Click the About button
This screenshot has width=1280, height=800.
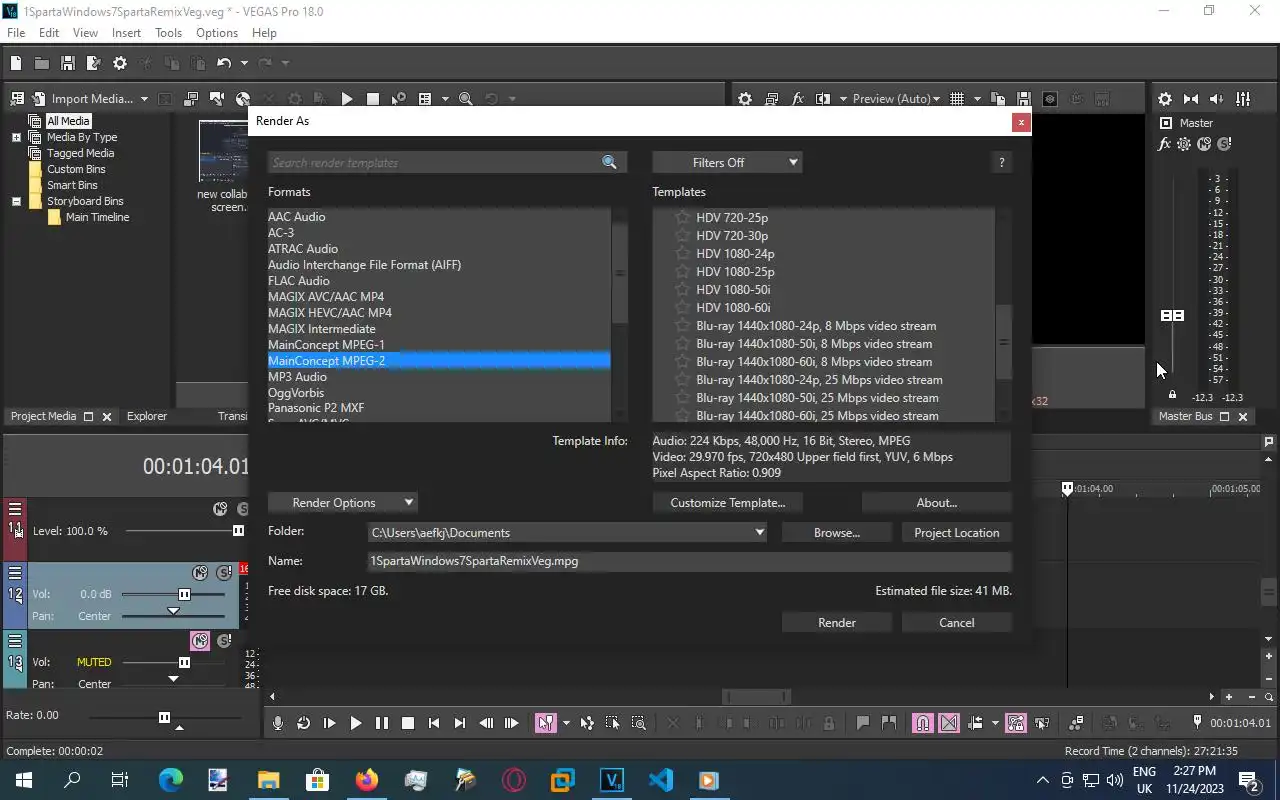tap(937, 502)
